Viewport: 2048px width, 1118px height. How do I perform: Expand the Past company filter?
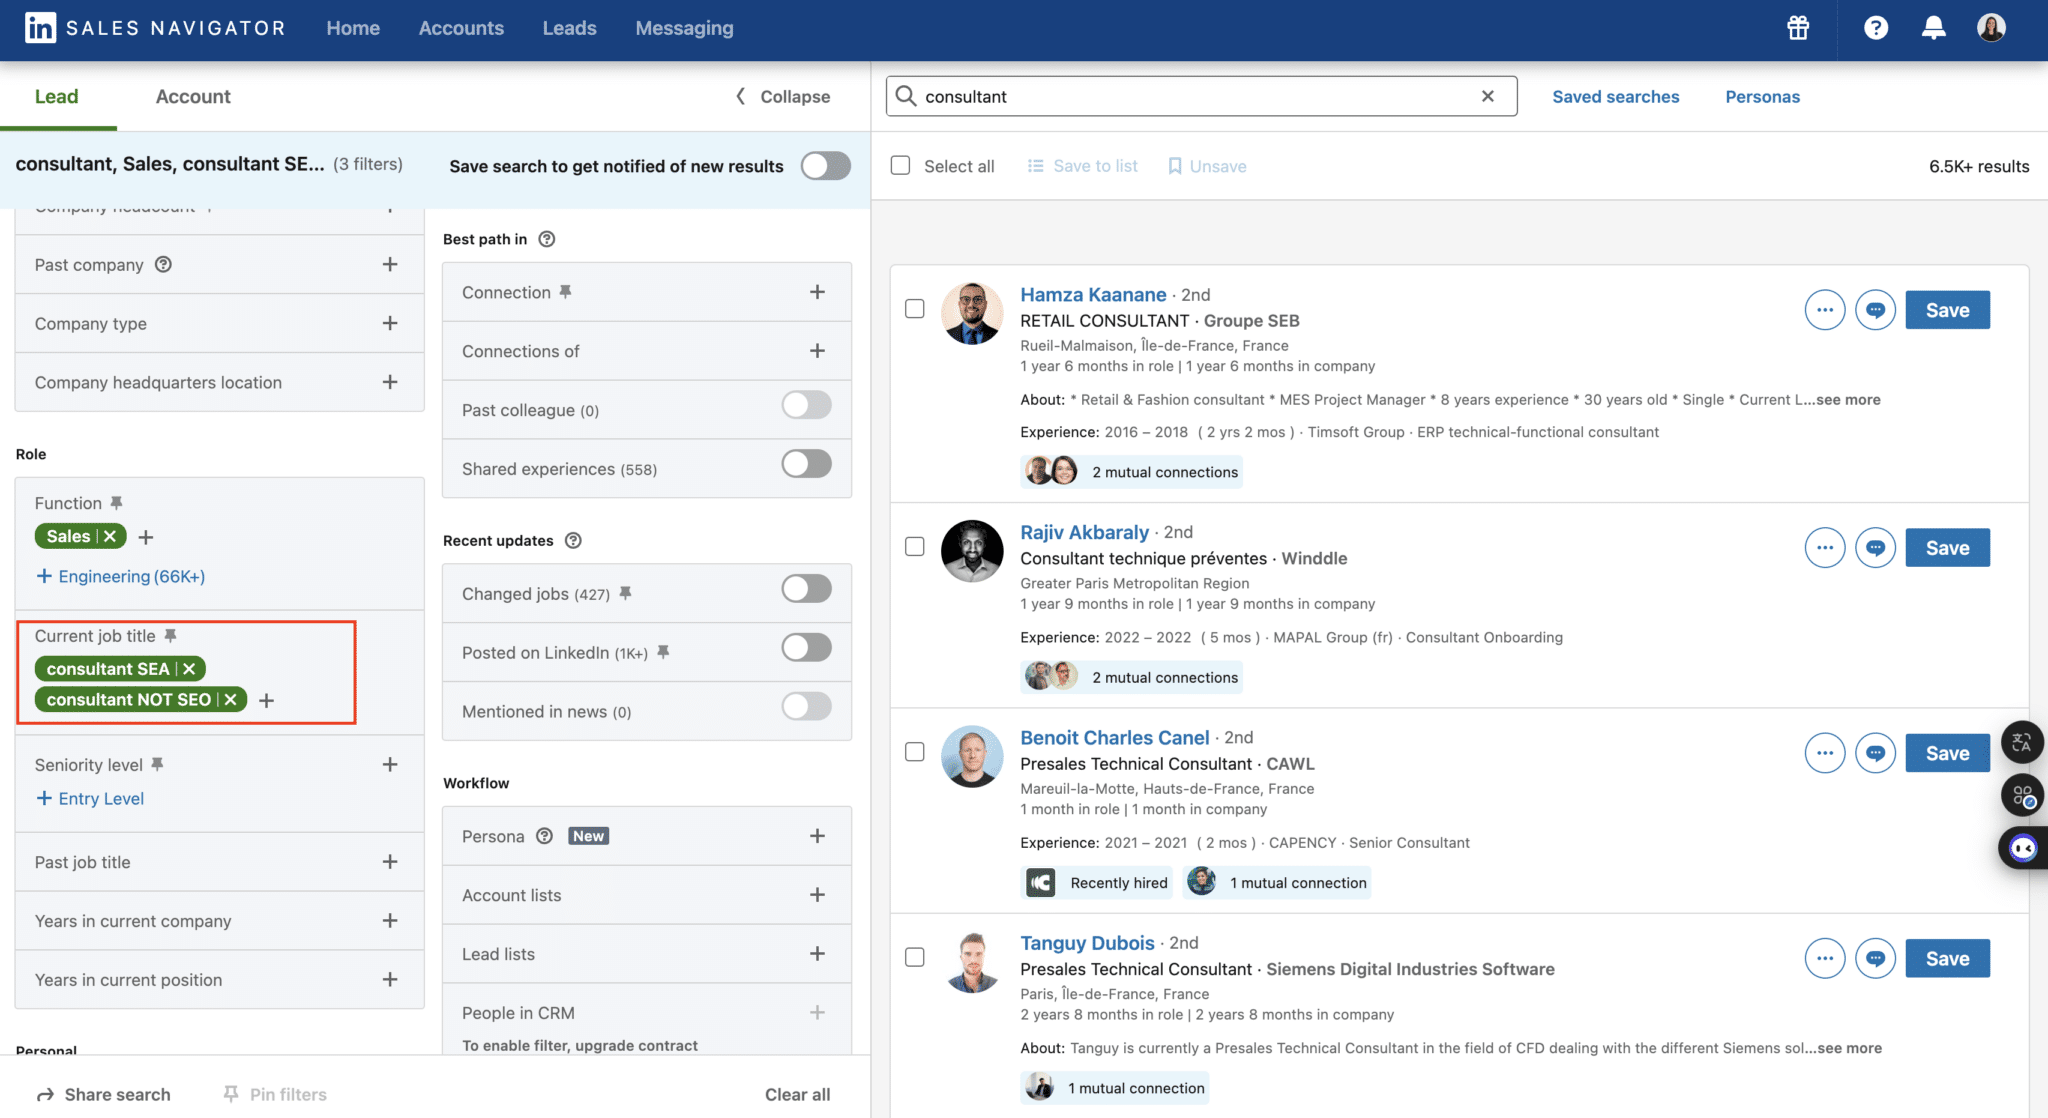tap(390, 264)
